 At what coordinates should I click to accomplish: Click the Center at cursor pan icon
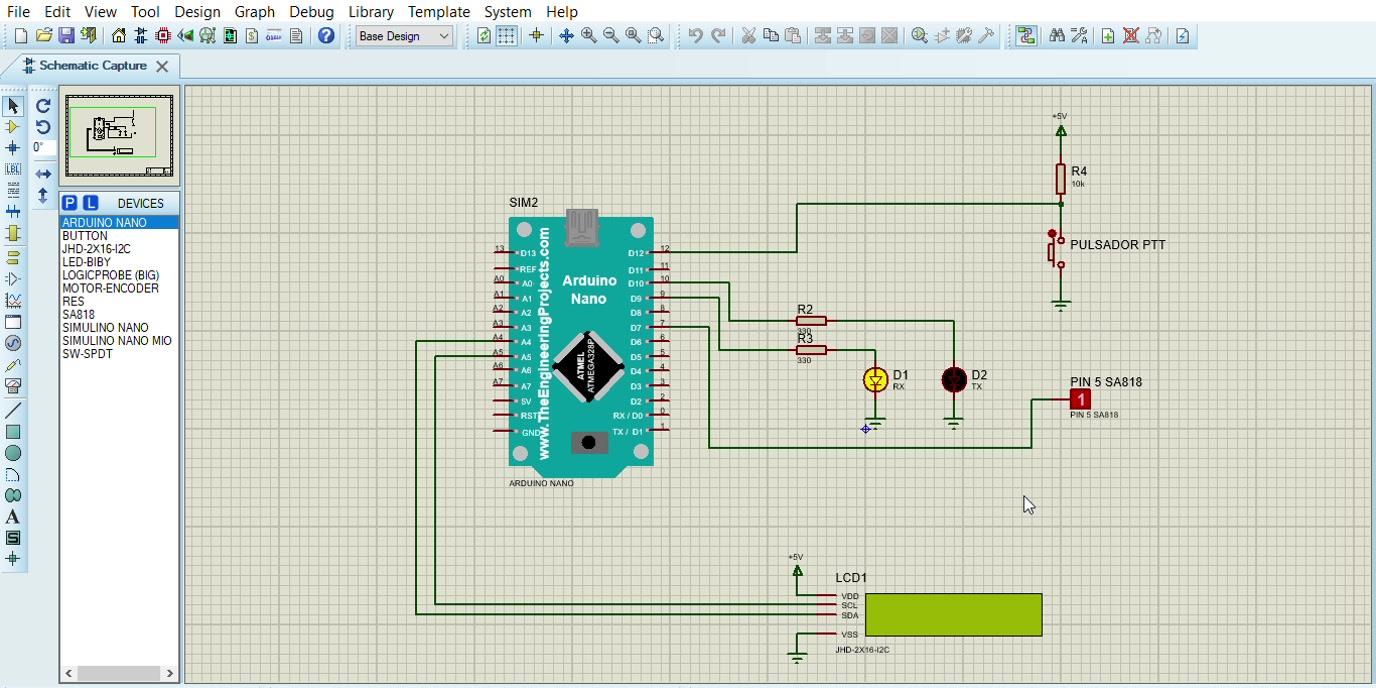pos(566,36)
